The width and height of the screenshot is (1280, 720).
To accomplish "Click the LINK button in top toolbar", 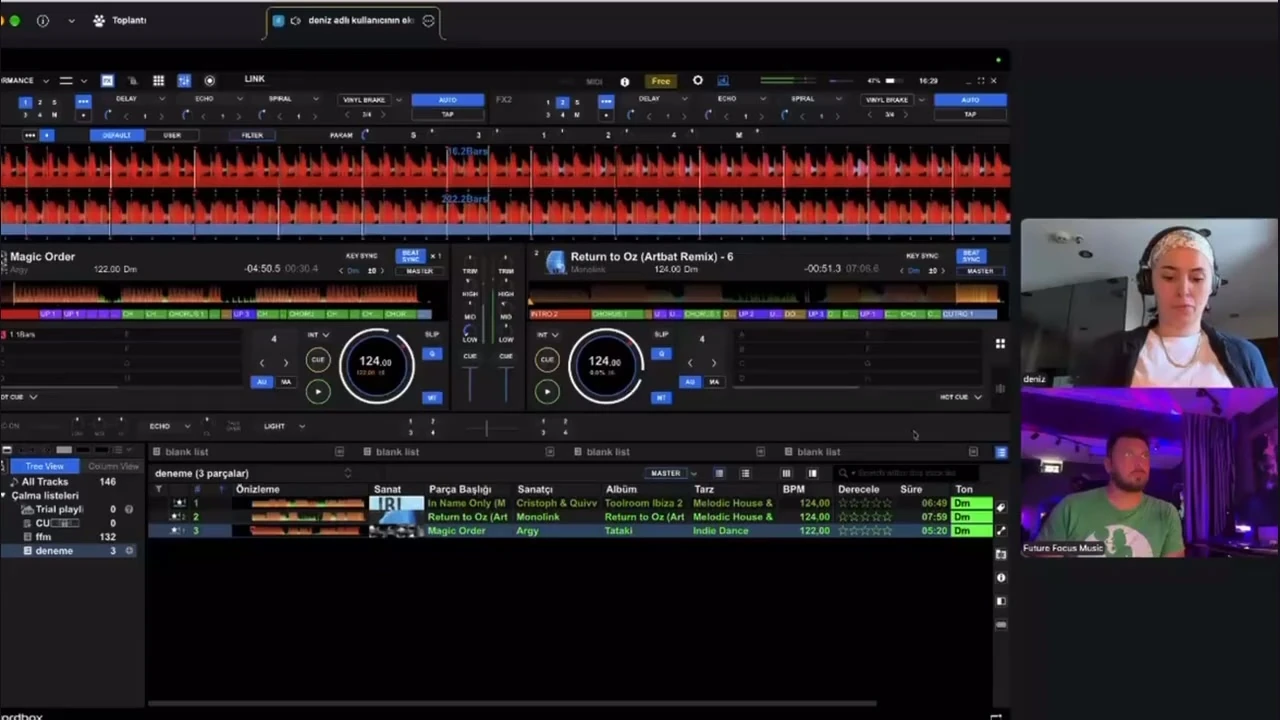I will pos(255,79).
